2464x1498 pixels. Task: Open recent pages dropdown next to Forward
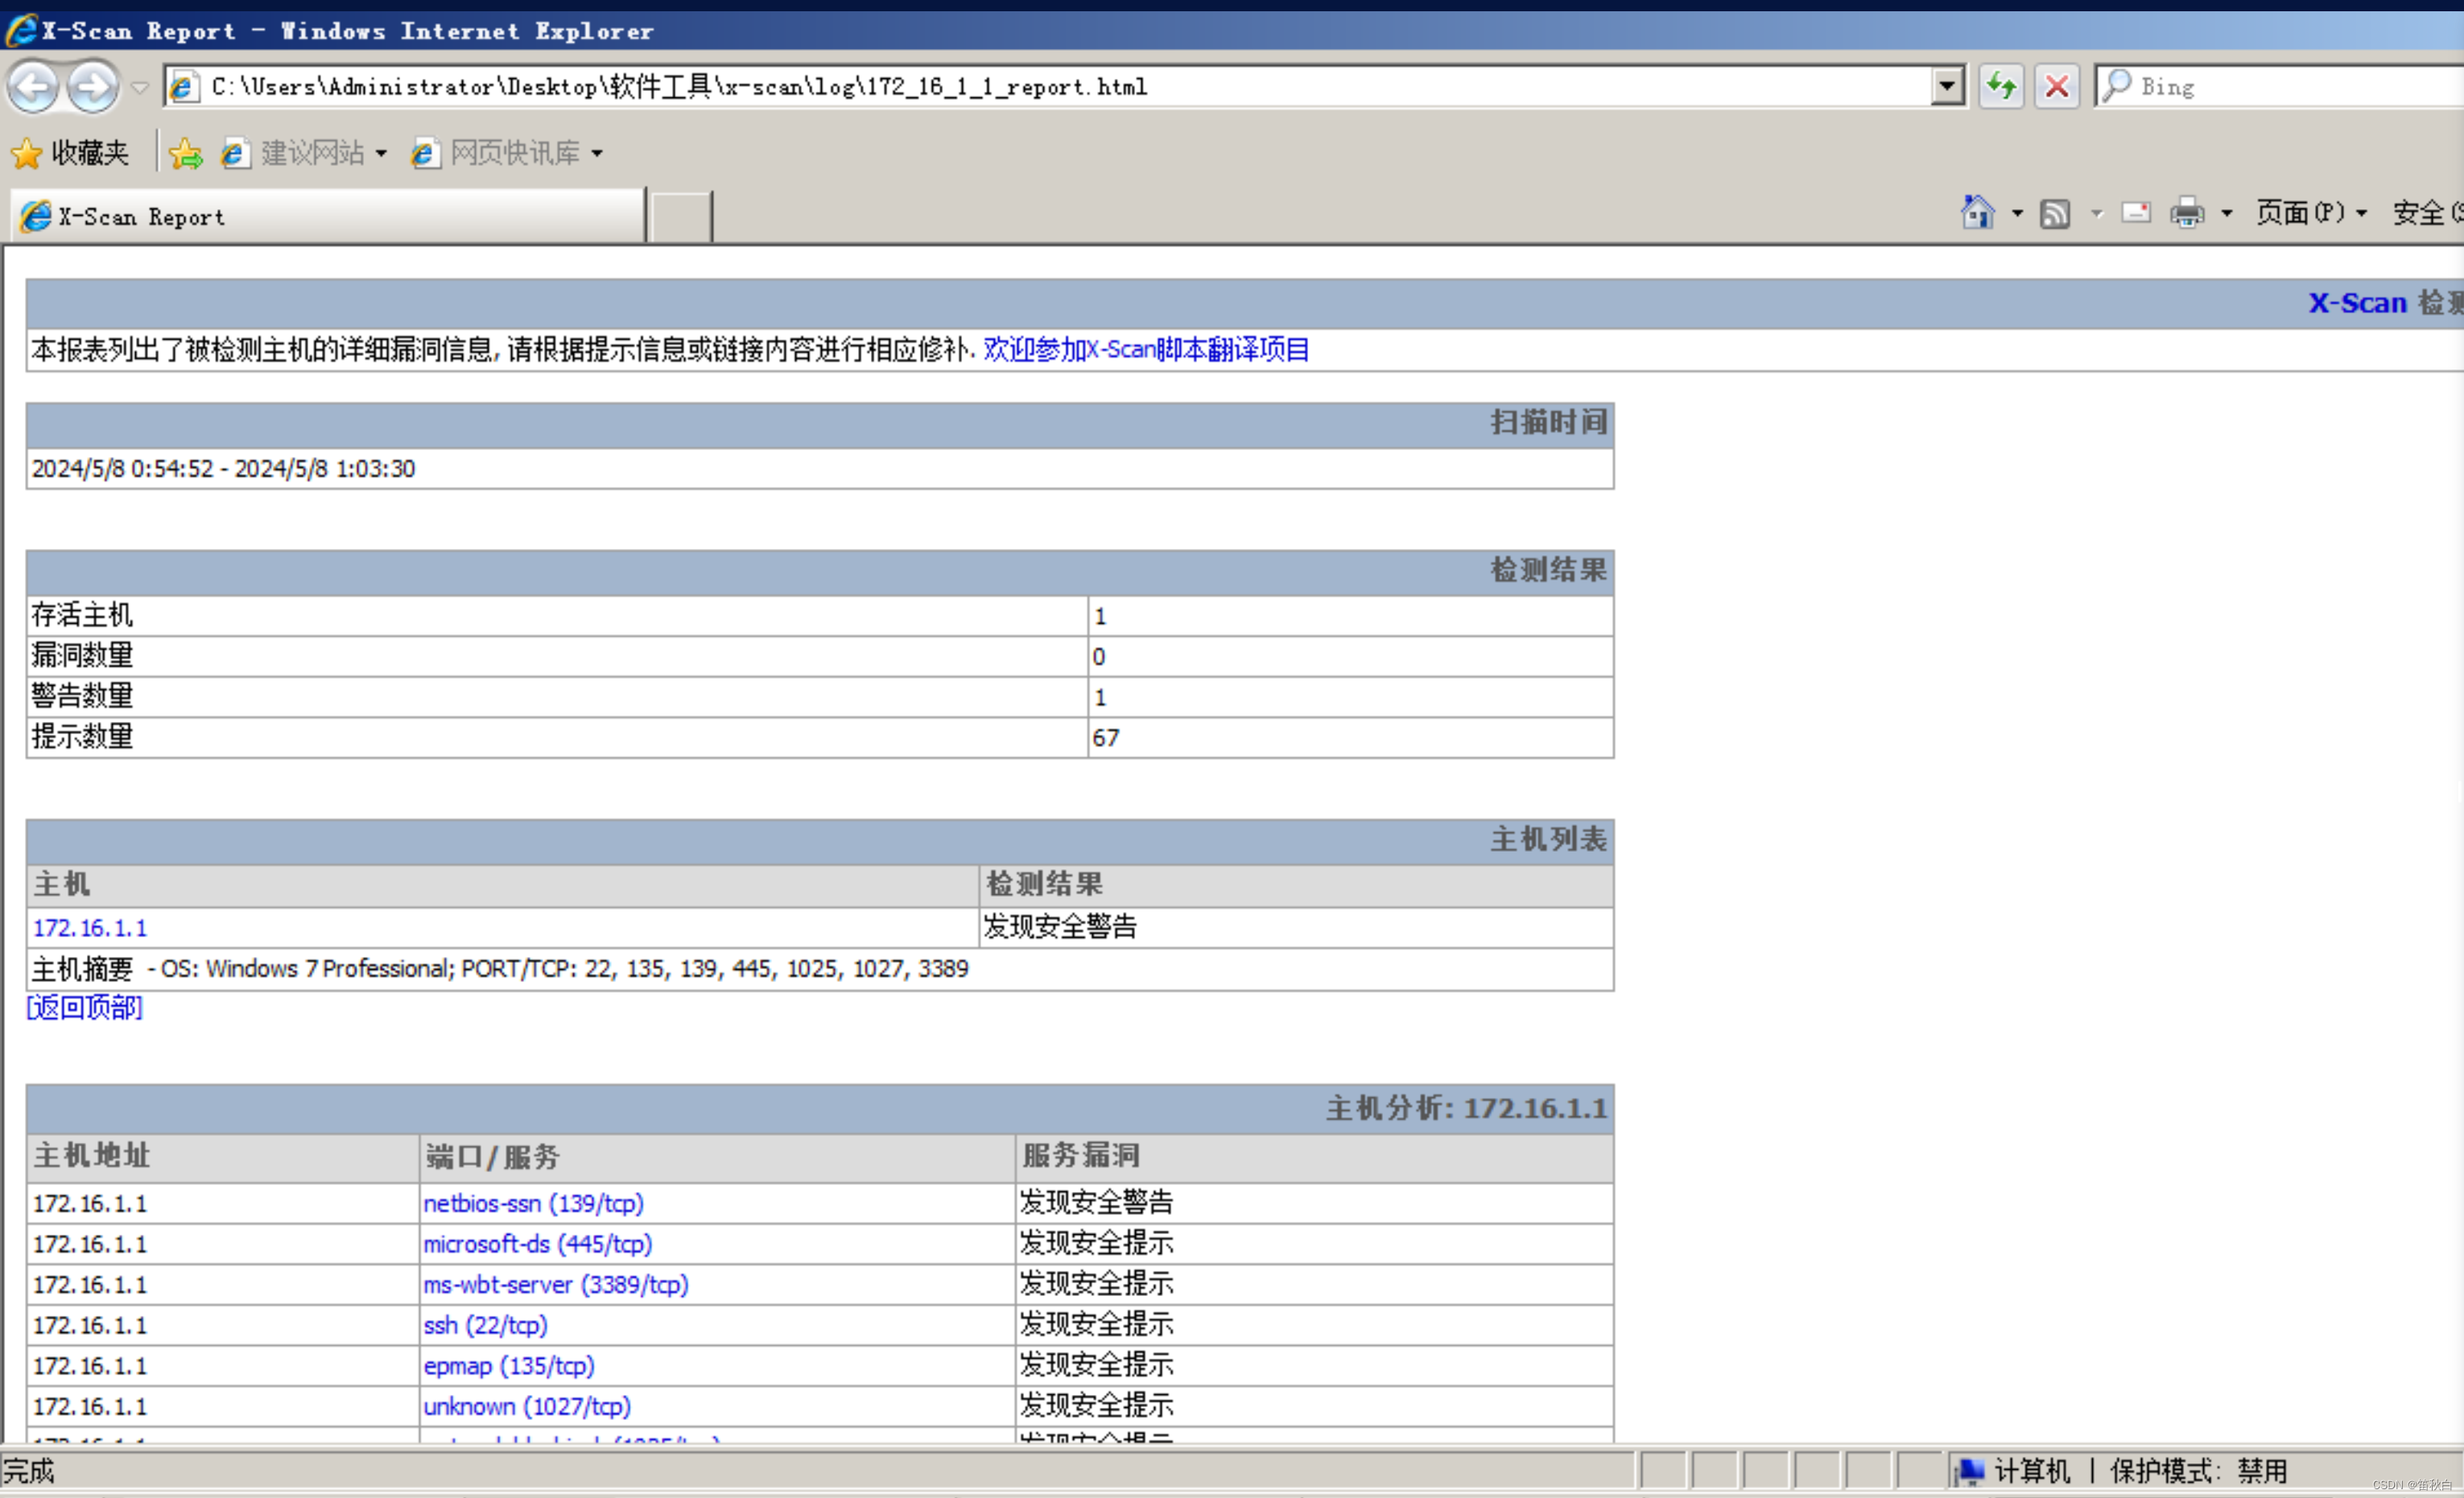pos(140,88)
